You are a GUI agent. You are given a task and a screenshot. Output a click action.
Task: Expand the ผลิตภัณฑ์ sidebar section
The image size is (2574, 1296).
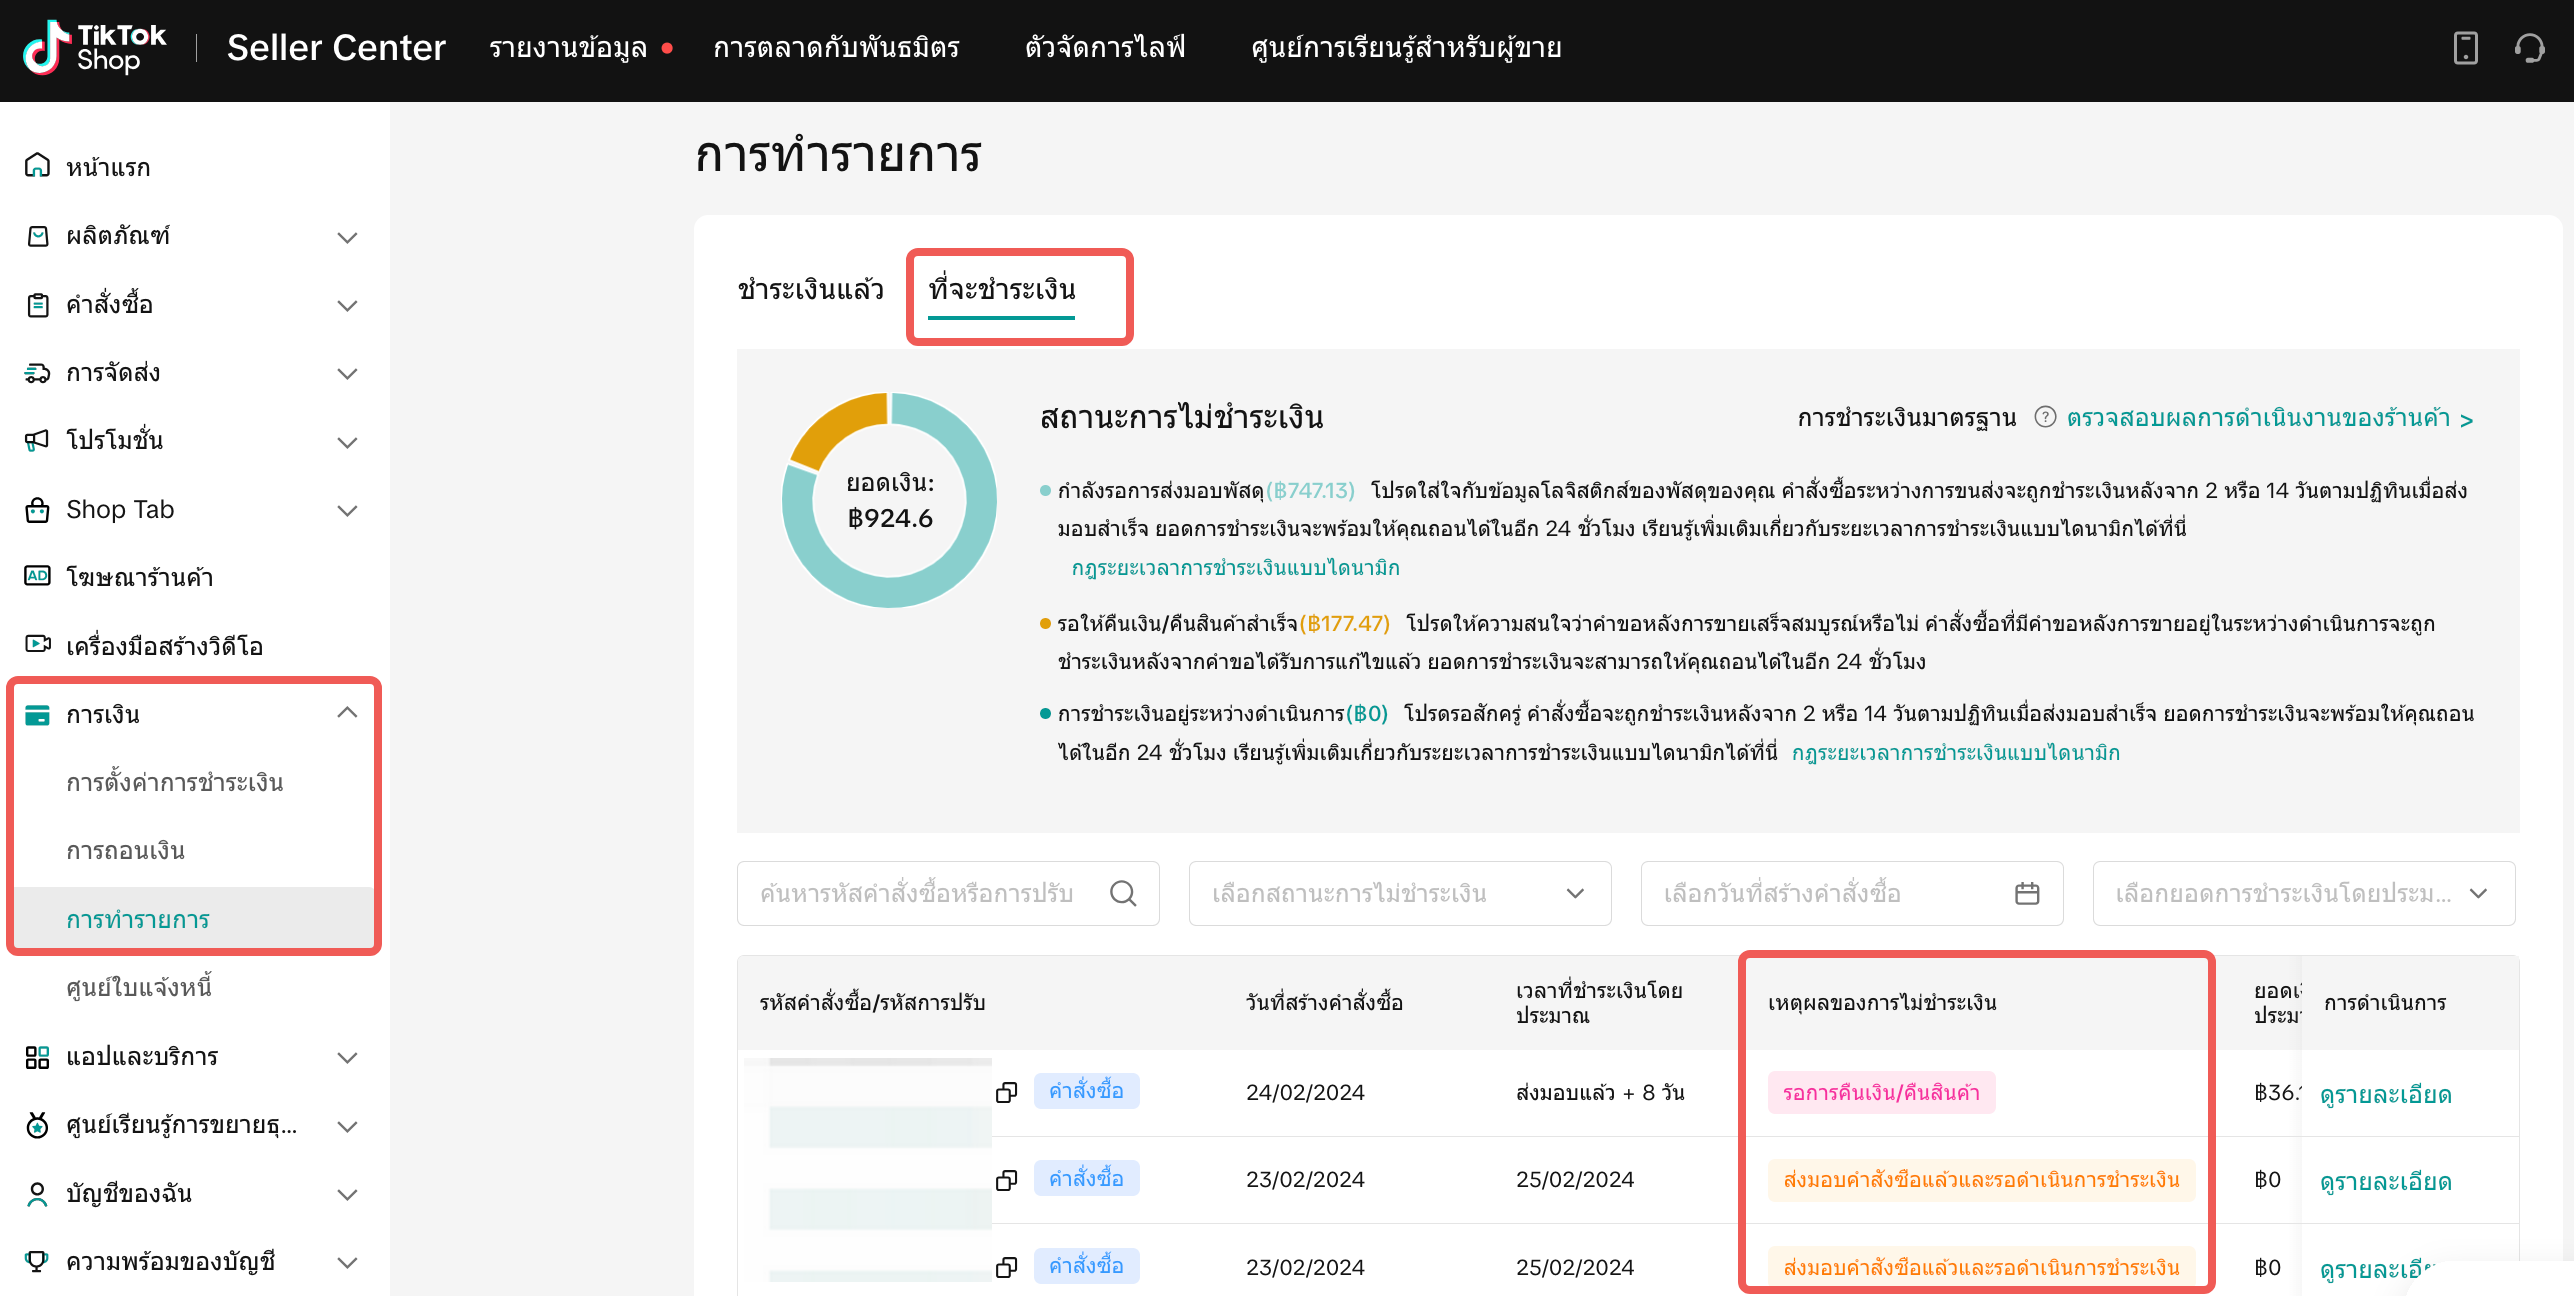click(x=347, y=237)
